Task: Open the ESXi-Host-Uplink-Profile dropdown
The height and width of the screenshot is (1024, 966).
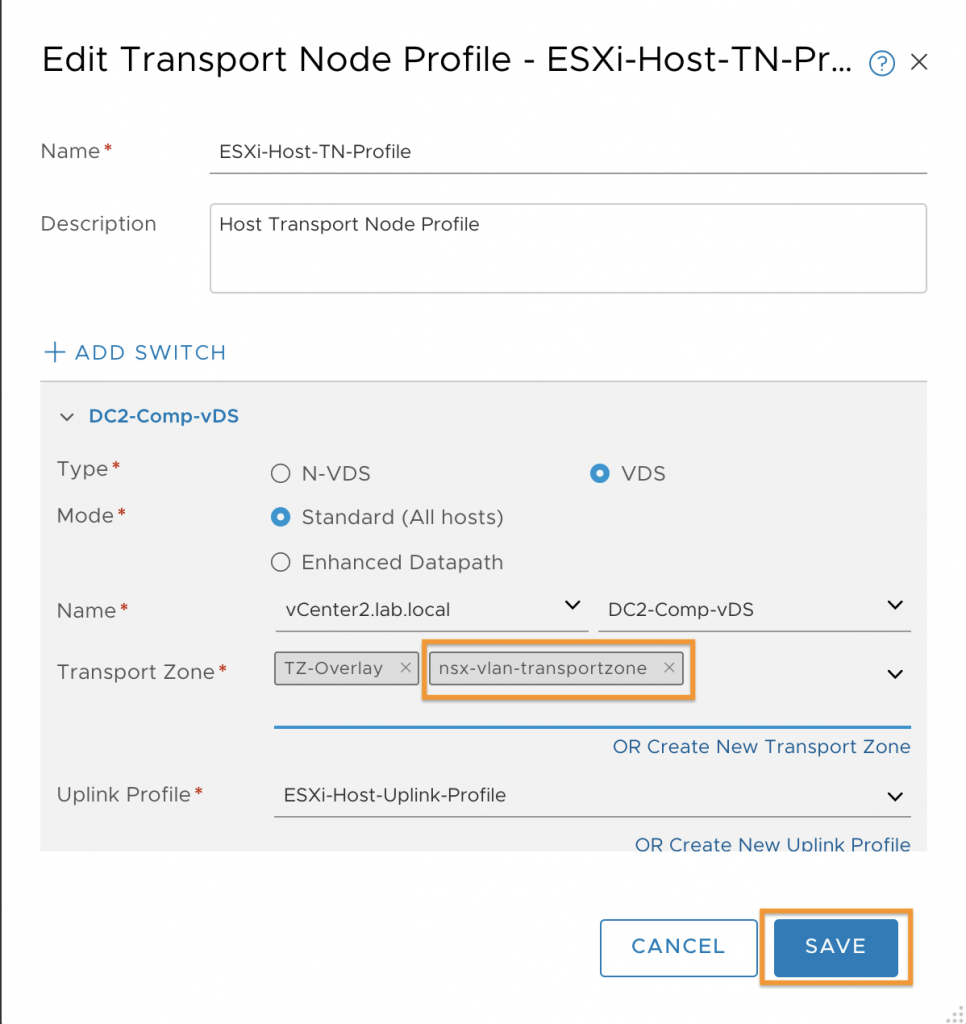Action: coord(592,795)
